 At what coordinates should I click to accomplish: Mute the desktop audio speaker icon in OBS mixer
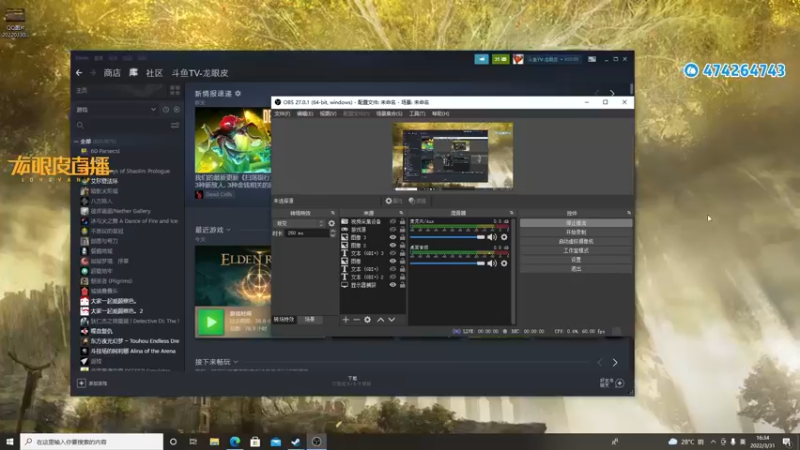[x=492, y=263]
